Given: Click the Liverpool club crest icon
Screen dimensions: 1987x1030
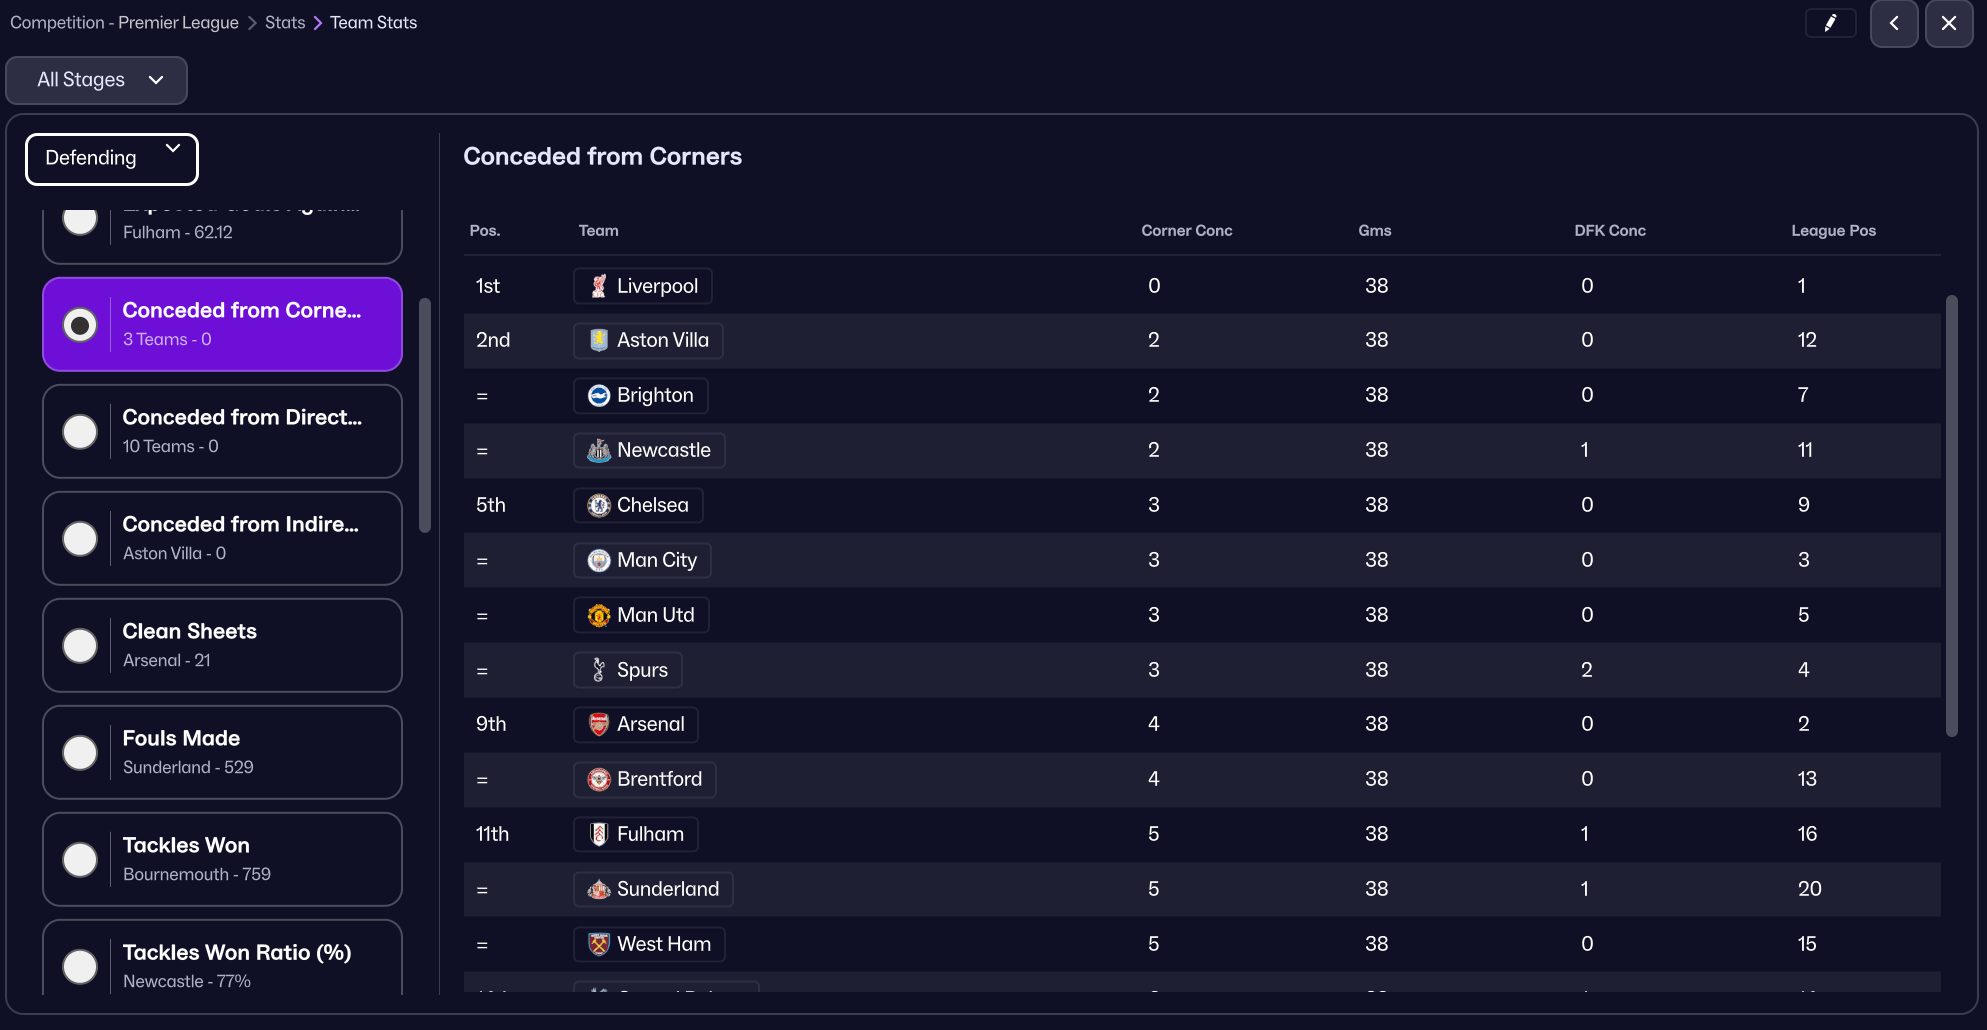Looking at the screenshot, I should click(599, 286).
